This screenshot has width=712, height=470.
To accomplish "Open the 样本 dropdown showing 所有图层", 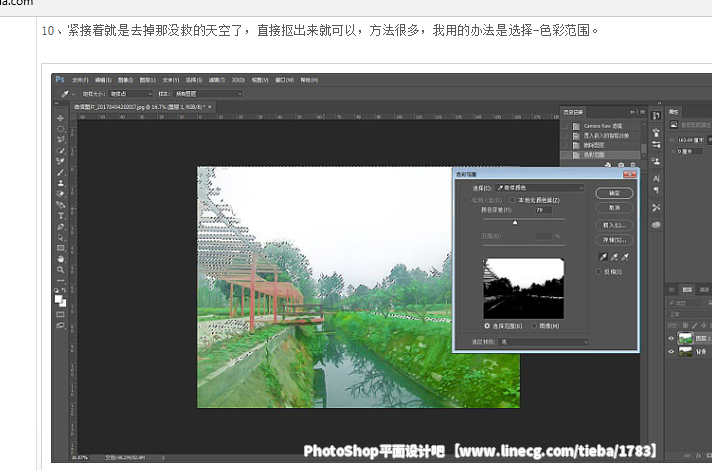I will coord(208,94).
